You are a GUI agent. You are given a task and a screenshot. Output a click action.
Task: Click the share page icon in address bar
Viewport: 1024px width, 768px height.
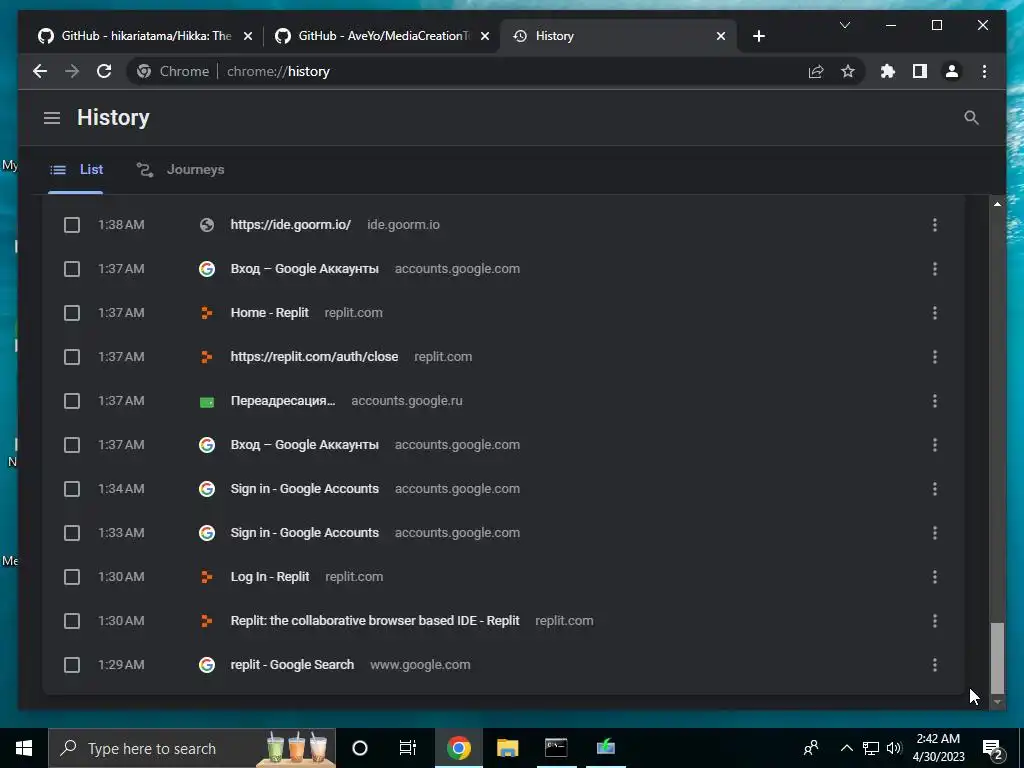816,71
